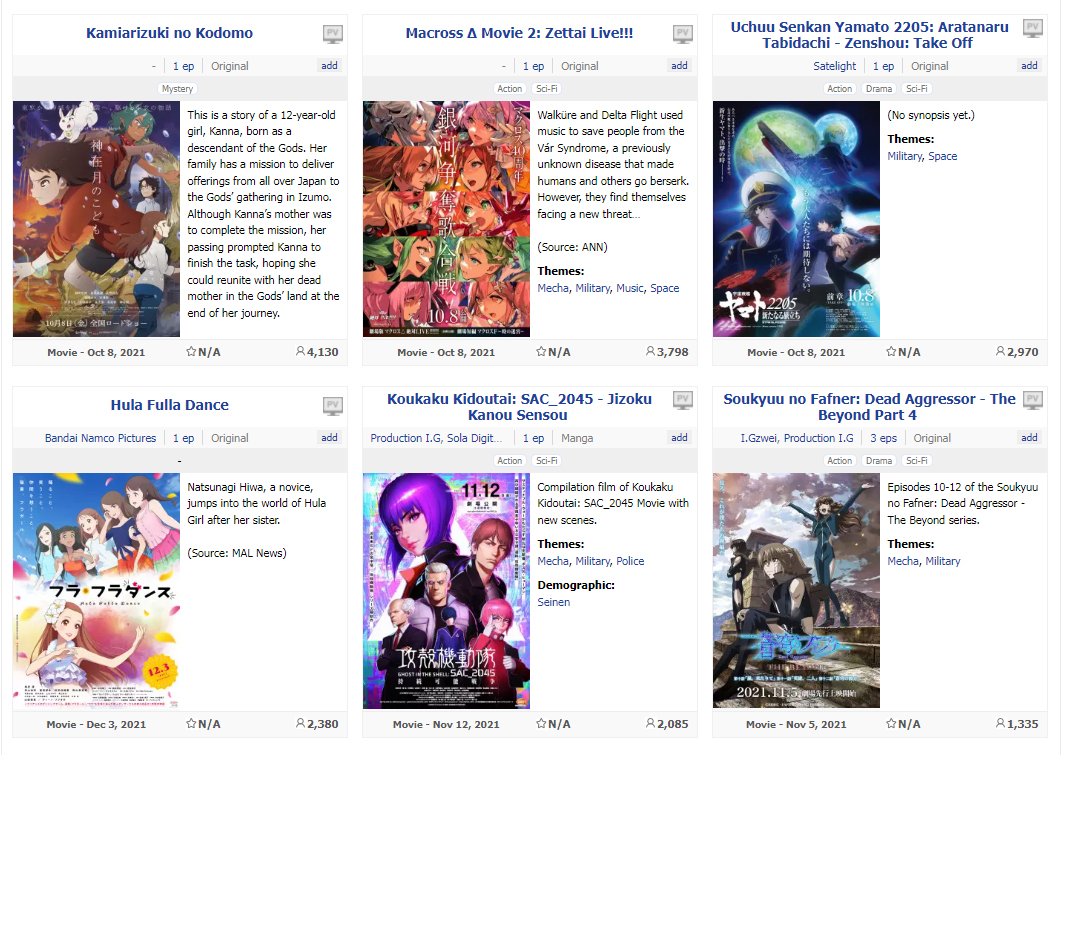Add Soukyuu no Fafner to list

click(1029, 438)
